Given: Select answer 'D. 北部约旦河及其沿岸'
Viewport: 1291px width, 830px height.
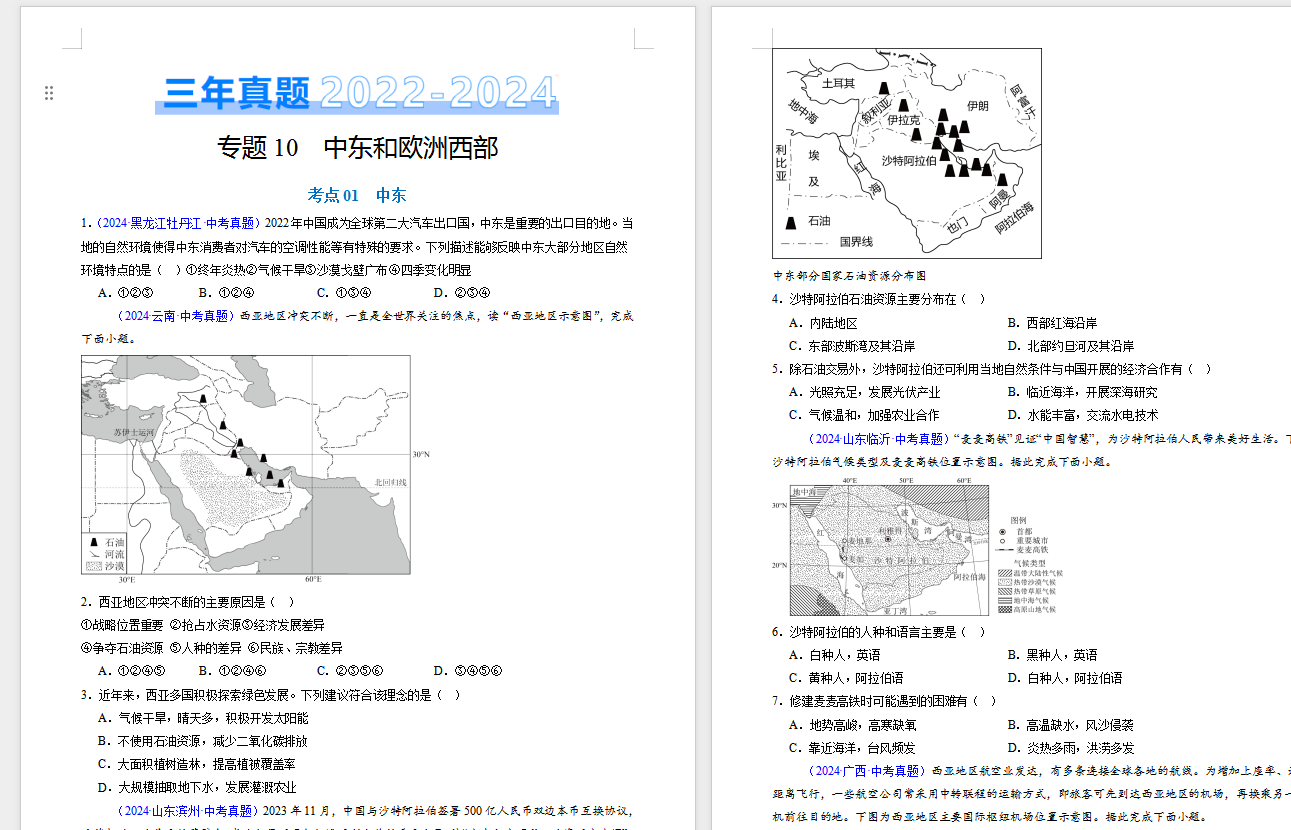Looking at the screenshot, I should pyautogui.click(x=1071, y=346).
